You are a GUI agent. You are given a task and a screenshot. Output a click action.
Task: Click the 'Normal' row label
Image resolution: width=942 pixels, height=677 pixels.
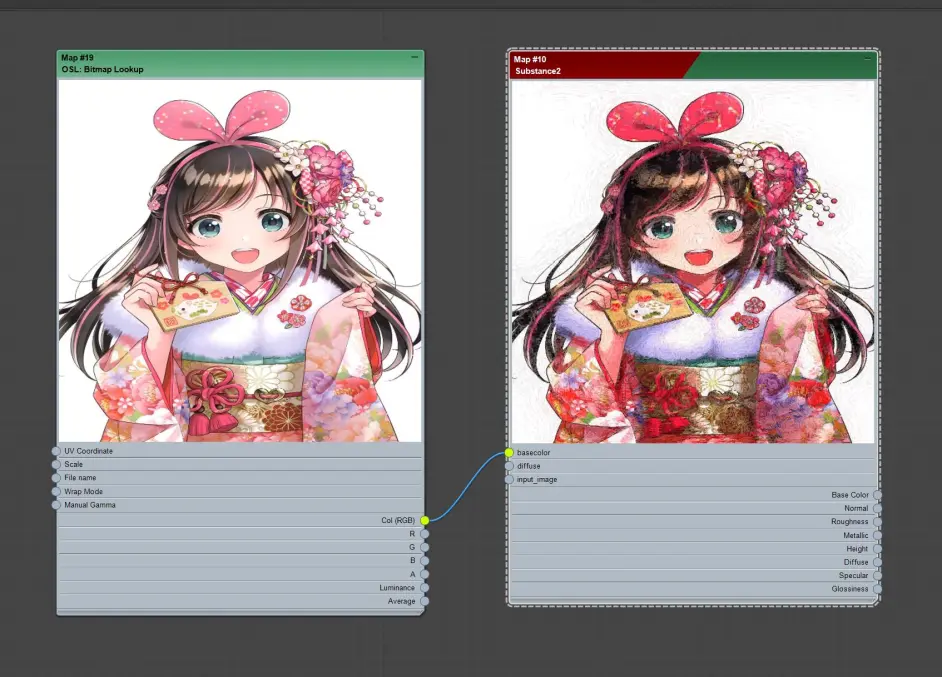856,508
